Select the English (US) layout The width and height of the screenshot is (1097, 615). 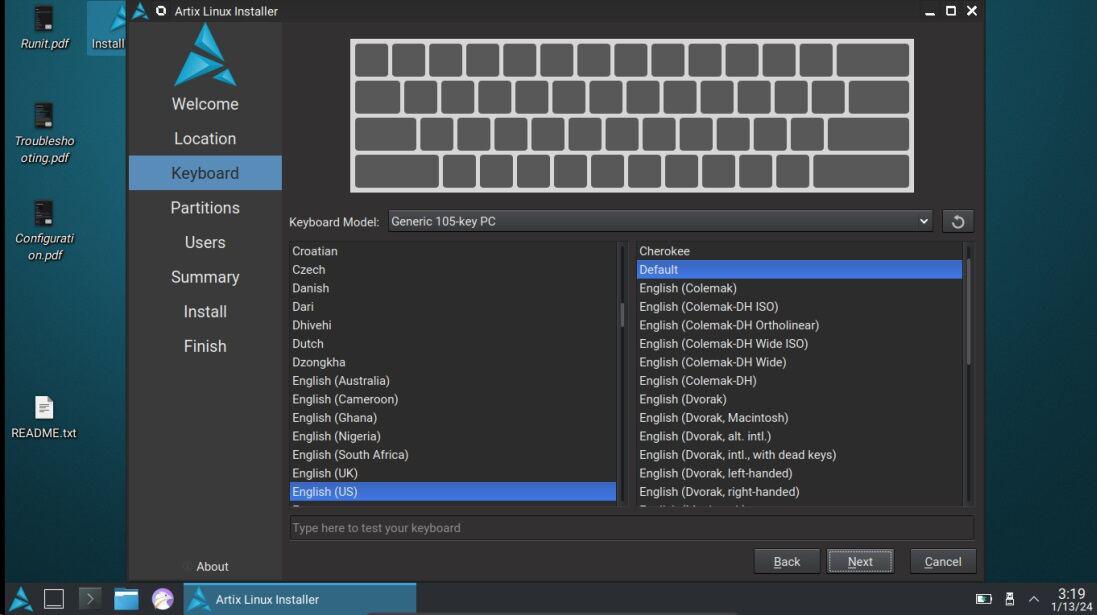tap(453, 492)
